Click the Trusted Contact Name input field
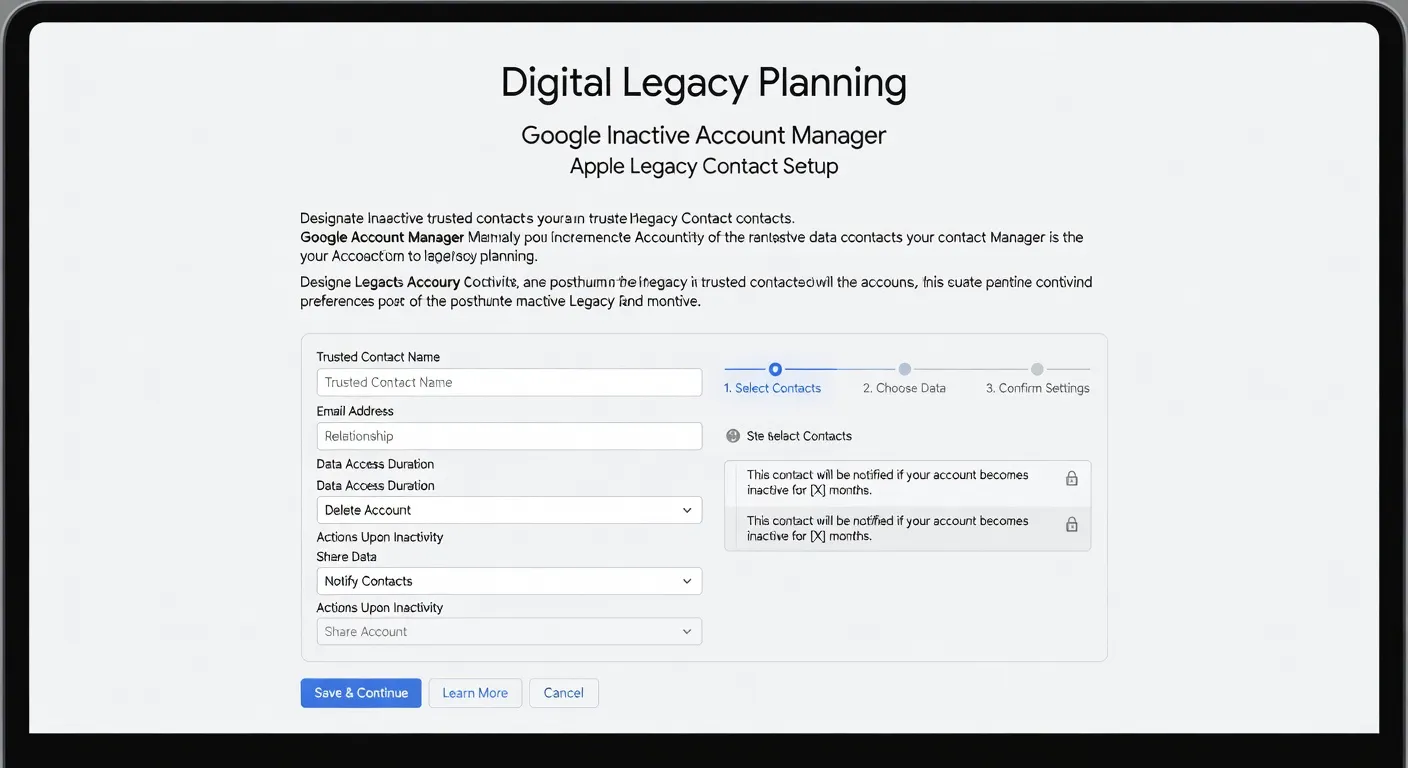1408x768 pixels. point(509,382)
